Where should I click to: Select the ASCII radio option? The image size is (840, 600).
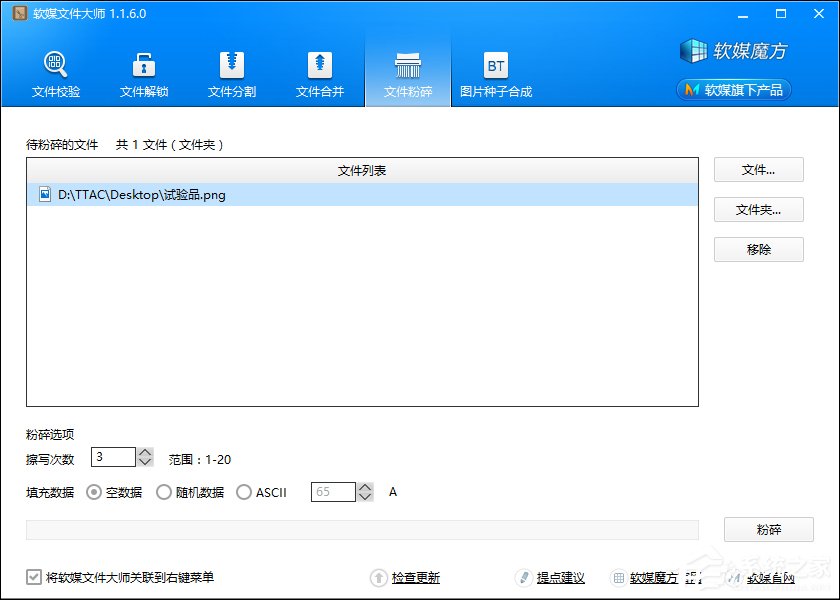click(244, 492)
